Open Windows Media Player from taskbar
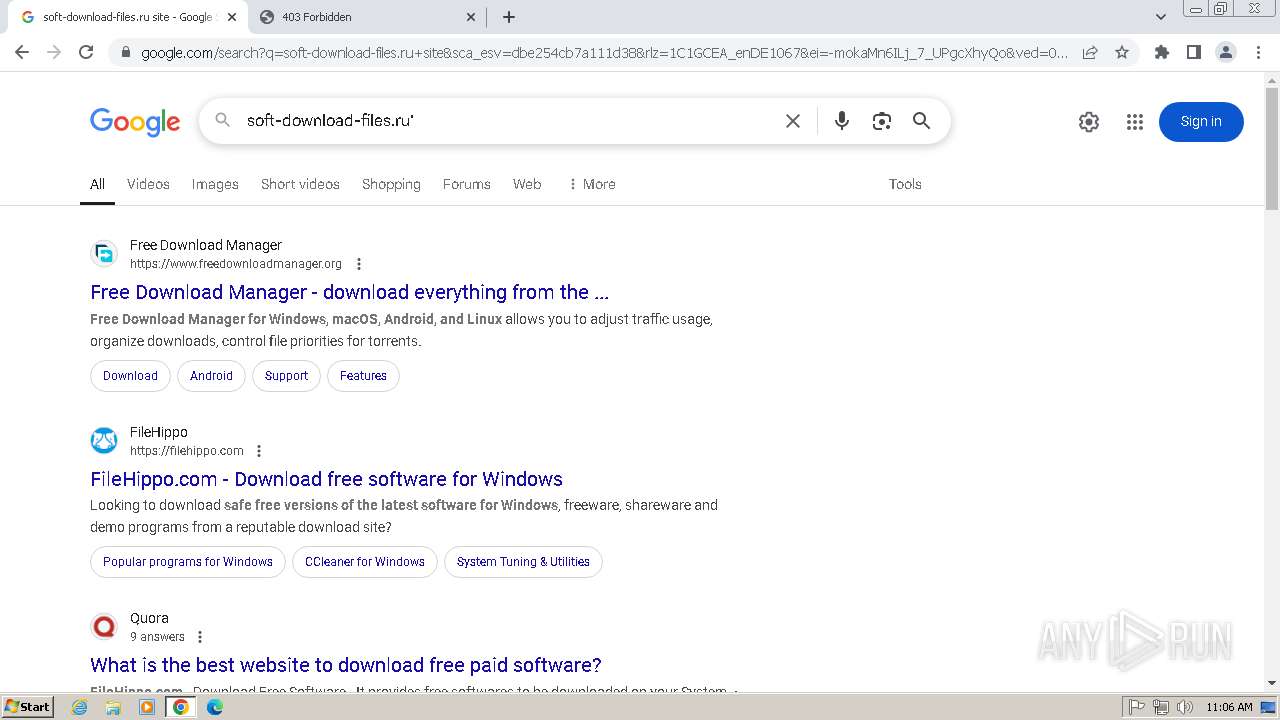 (x=147, y=707)
